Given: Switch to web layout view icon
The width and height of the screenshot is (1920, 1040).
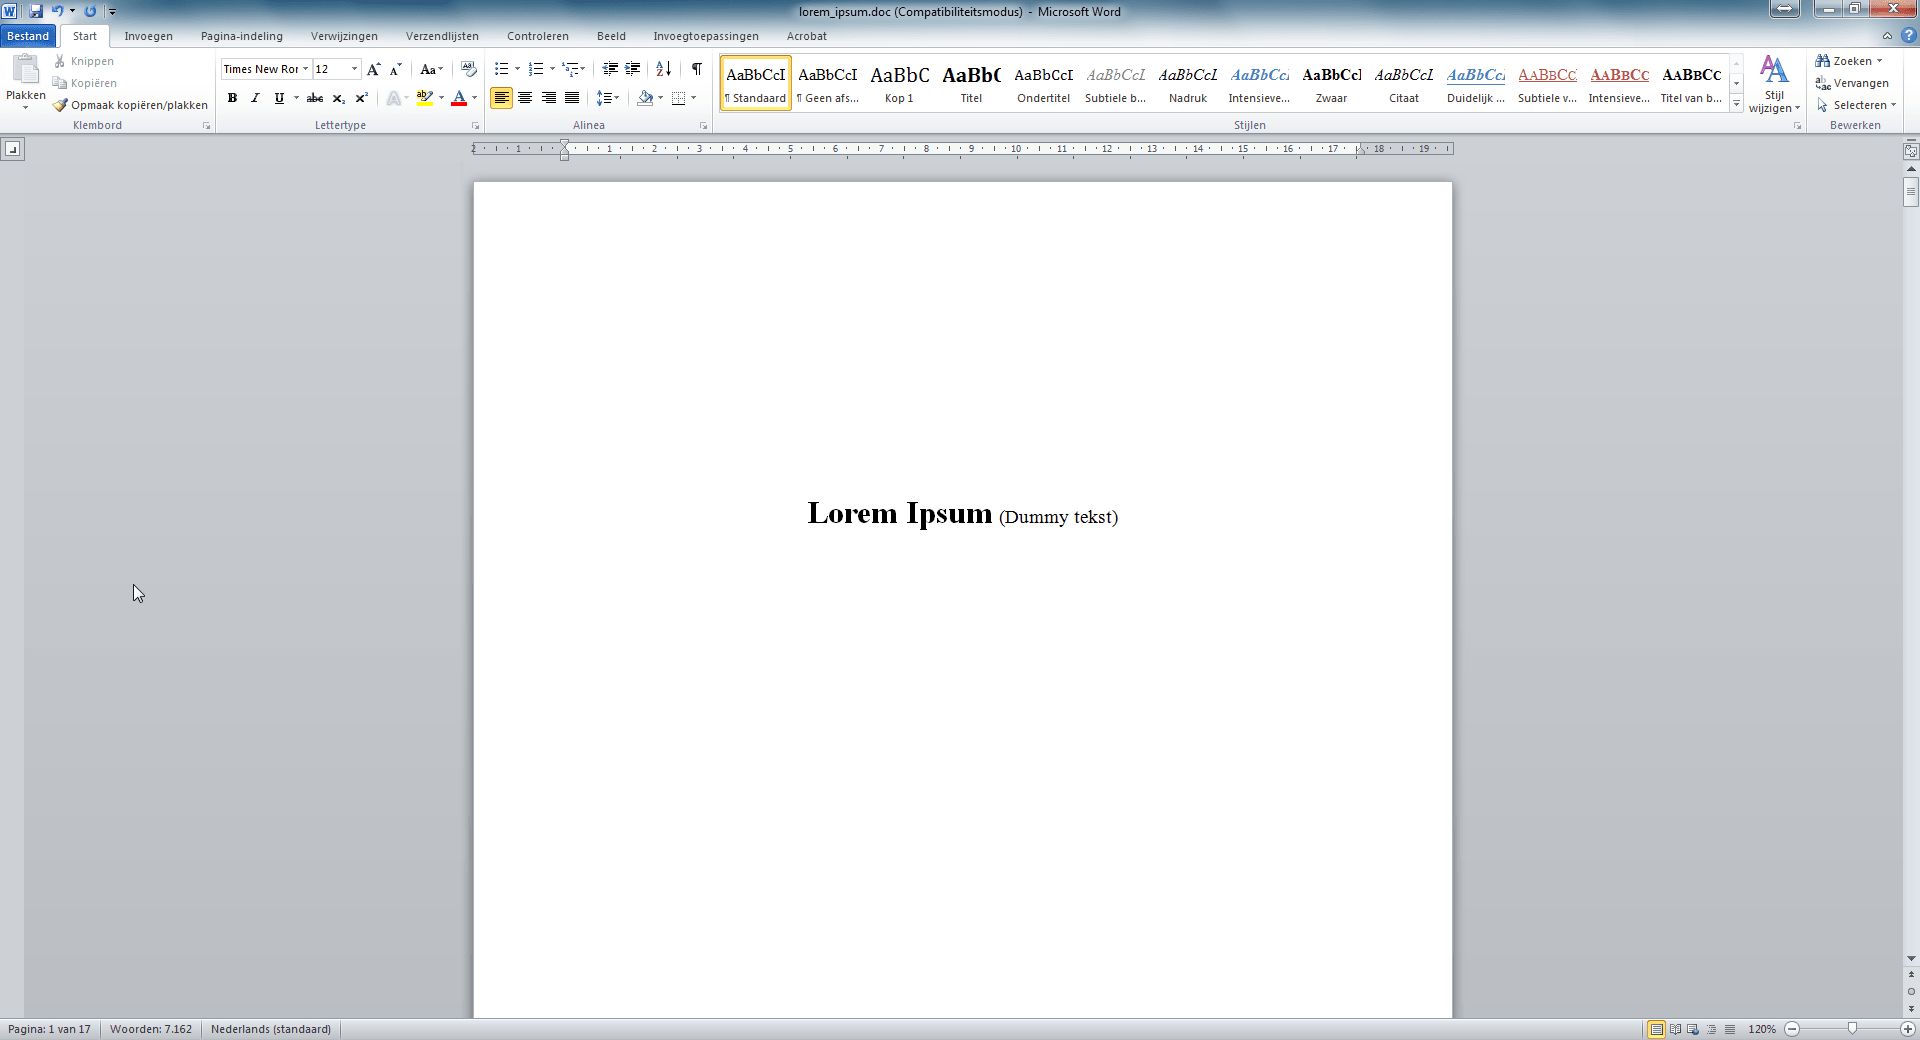Looking at the screenshot, I should (1693, 1029).
